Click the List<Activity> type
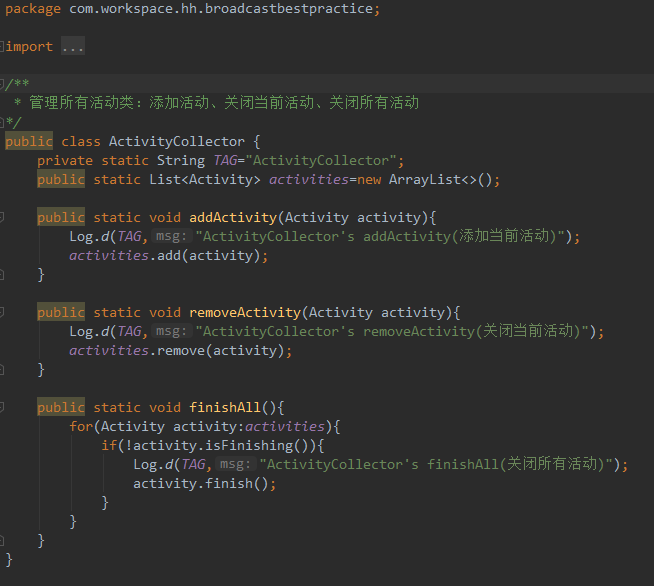This screenshot has width=654, height=586. click(205, 179)
